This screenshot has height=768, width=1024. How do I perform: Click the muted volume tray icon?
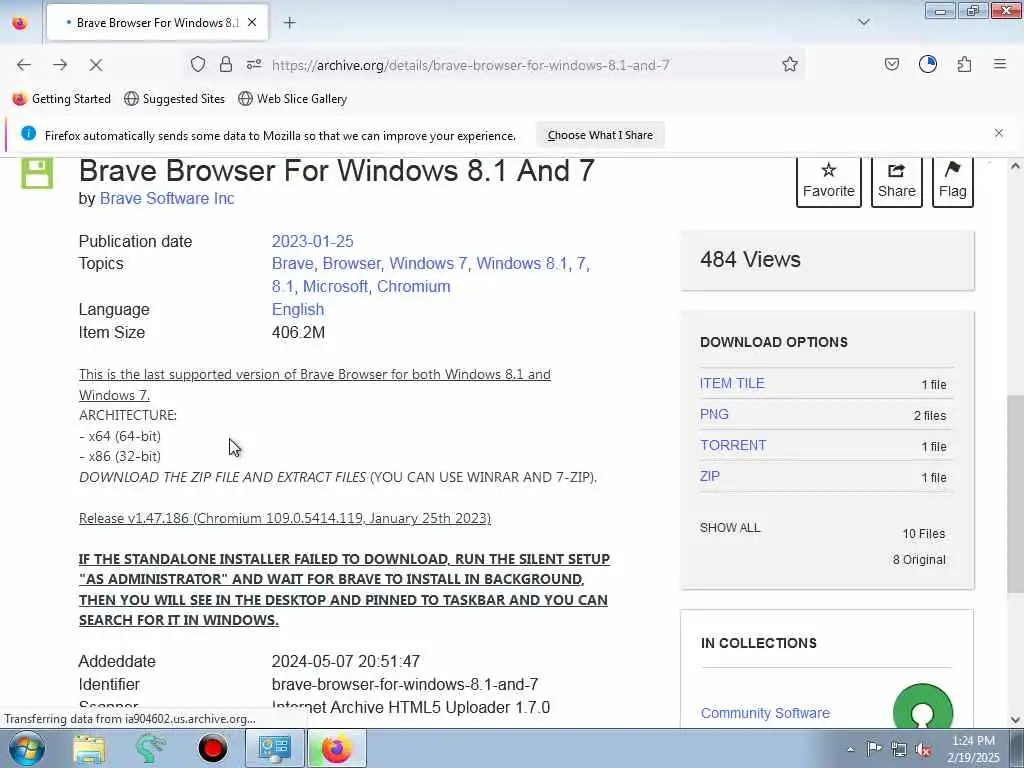point(923,749)
